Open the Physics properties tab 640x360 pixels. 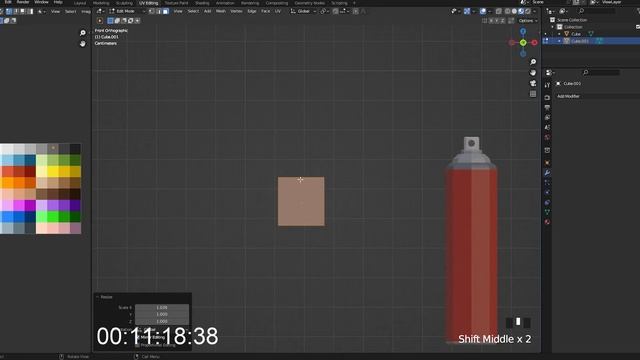[547, 192]
